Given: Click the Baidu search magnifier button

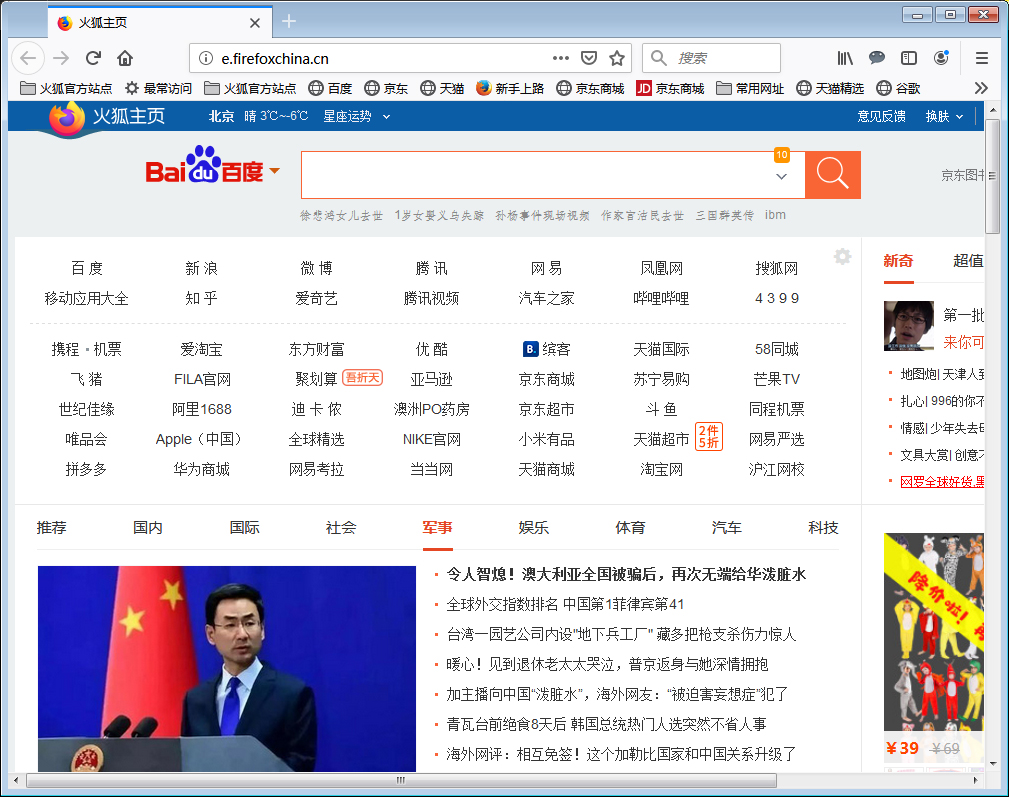Looking at the screenshot, I should click(832, 174).
